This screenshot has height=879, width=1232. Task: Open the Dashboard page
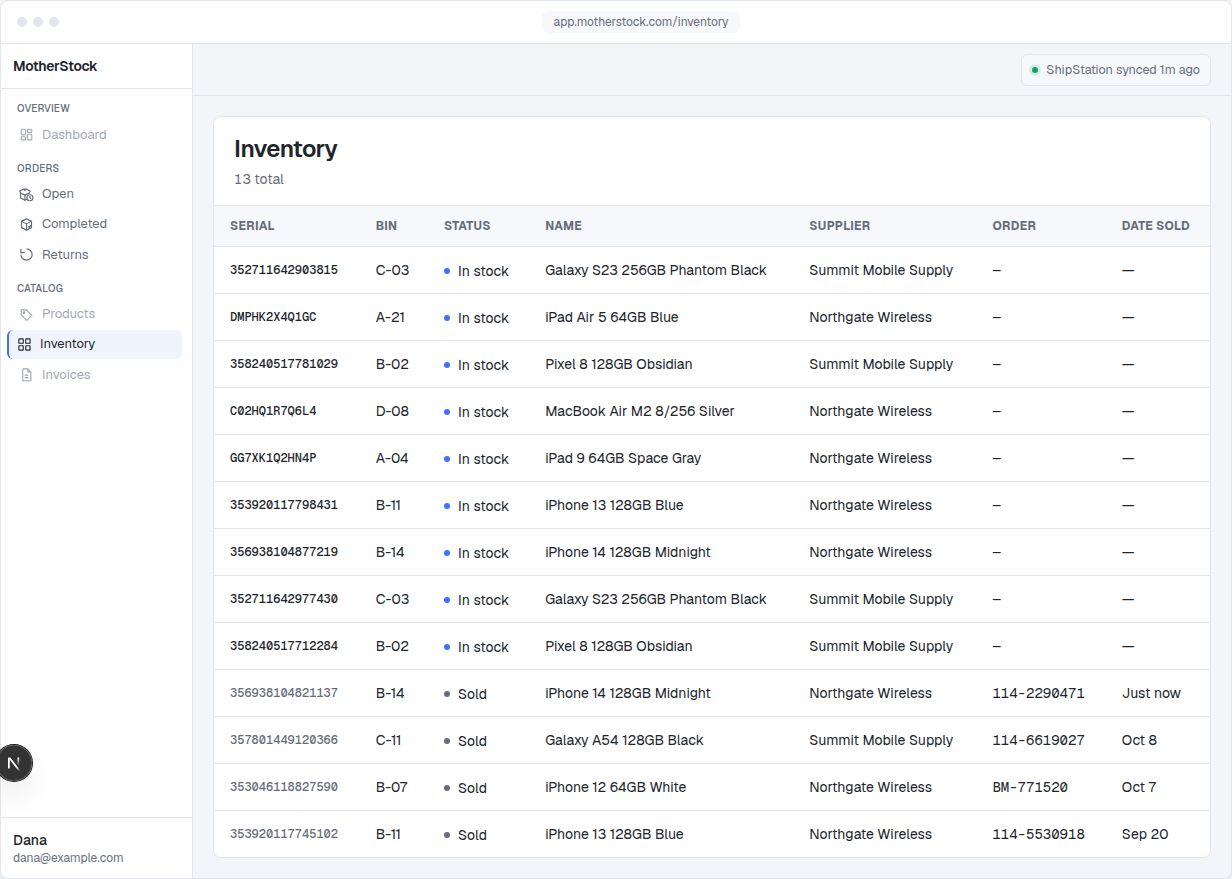(95, 135)
